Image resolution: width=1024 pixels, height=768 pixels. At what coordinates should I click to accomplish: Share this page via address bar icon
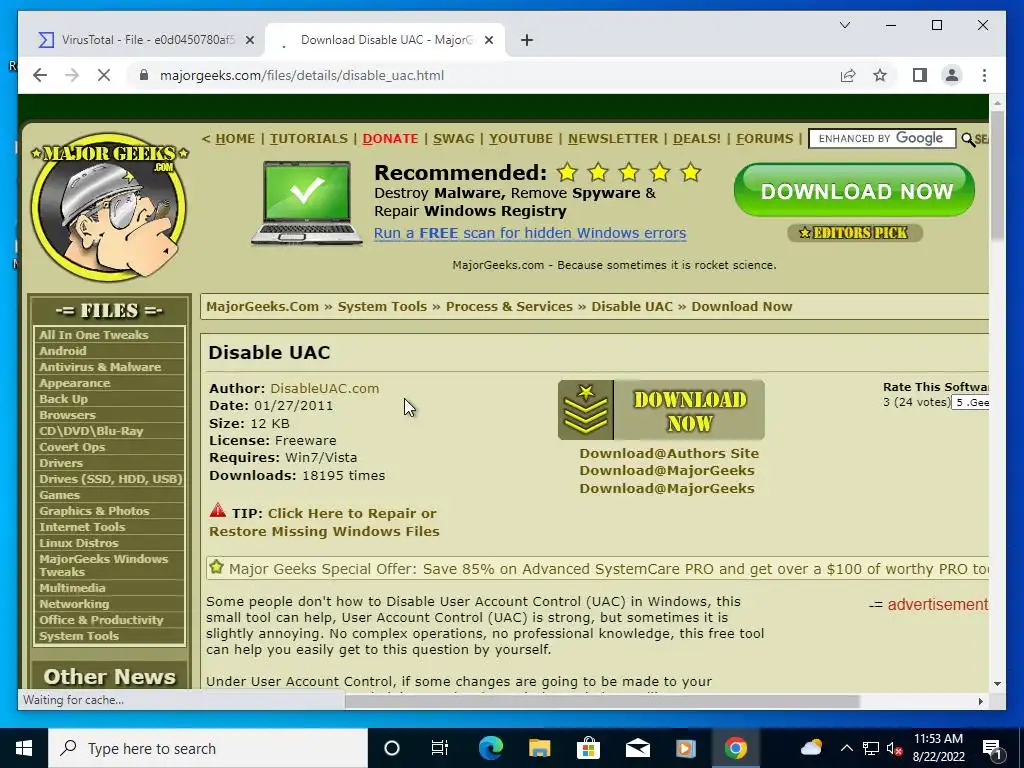(848, 75)
